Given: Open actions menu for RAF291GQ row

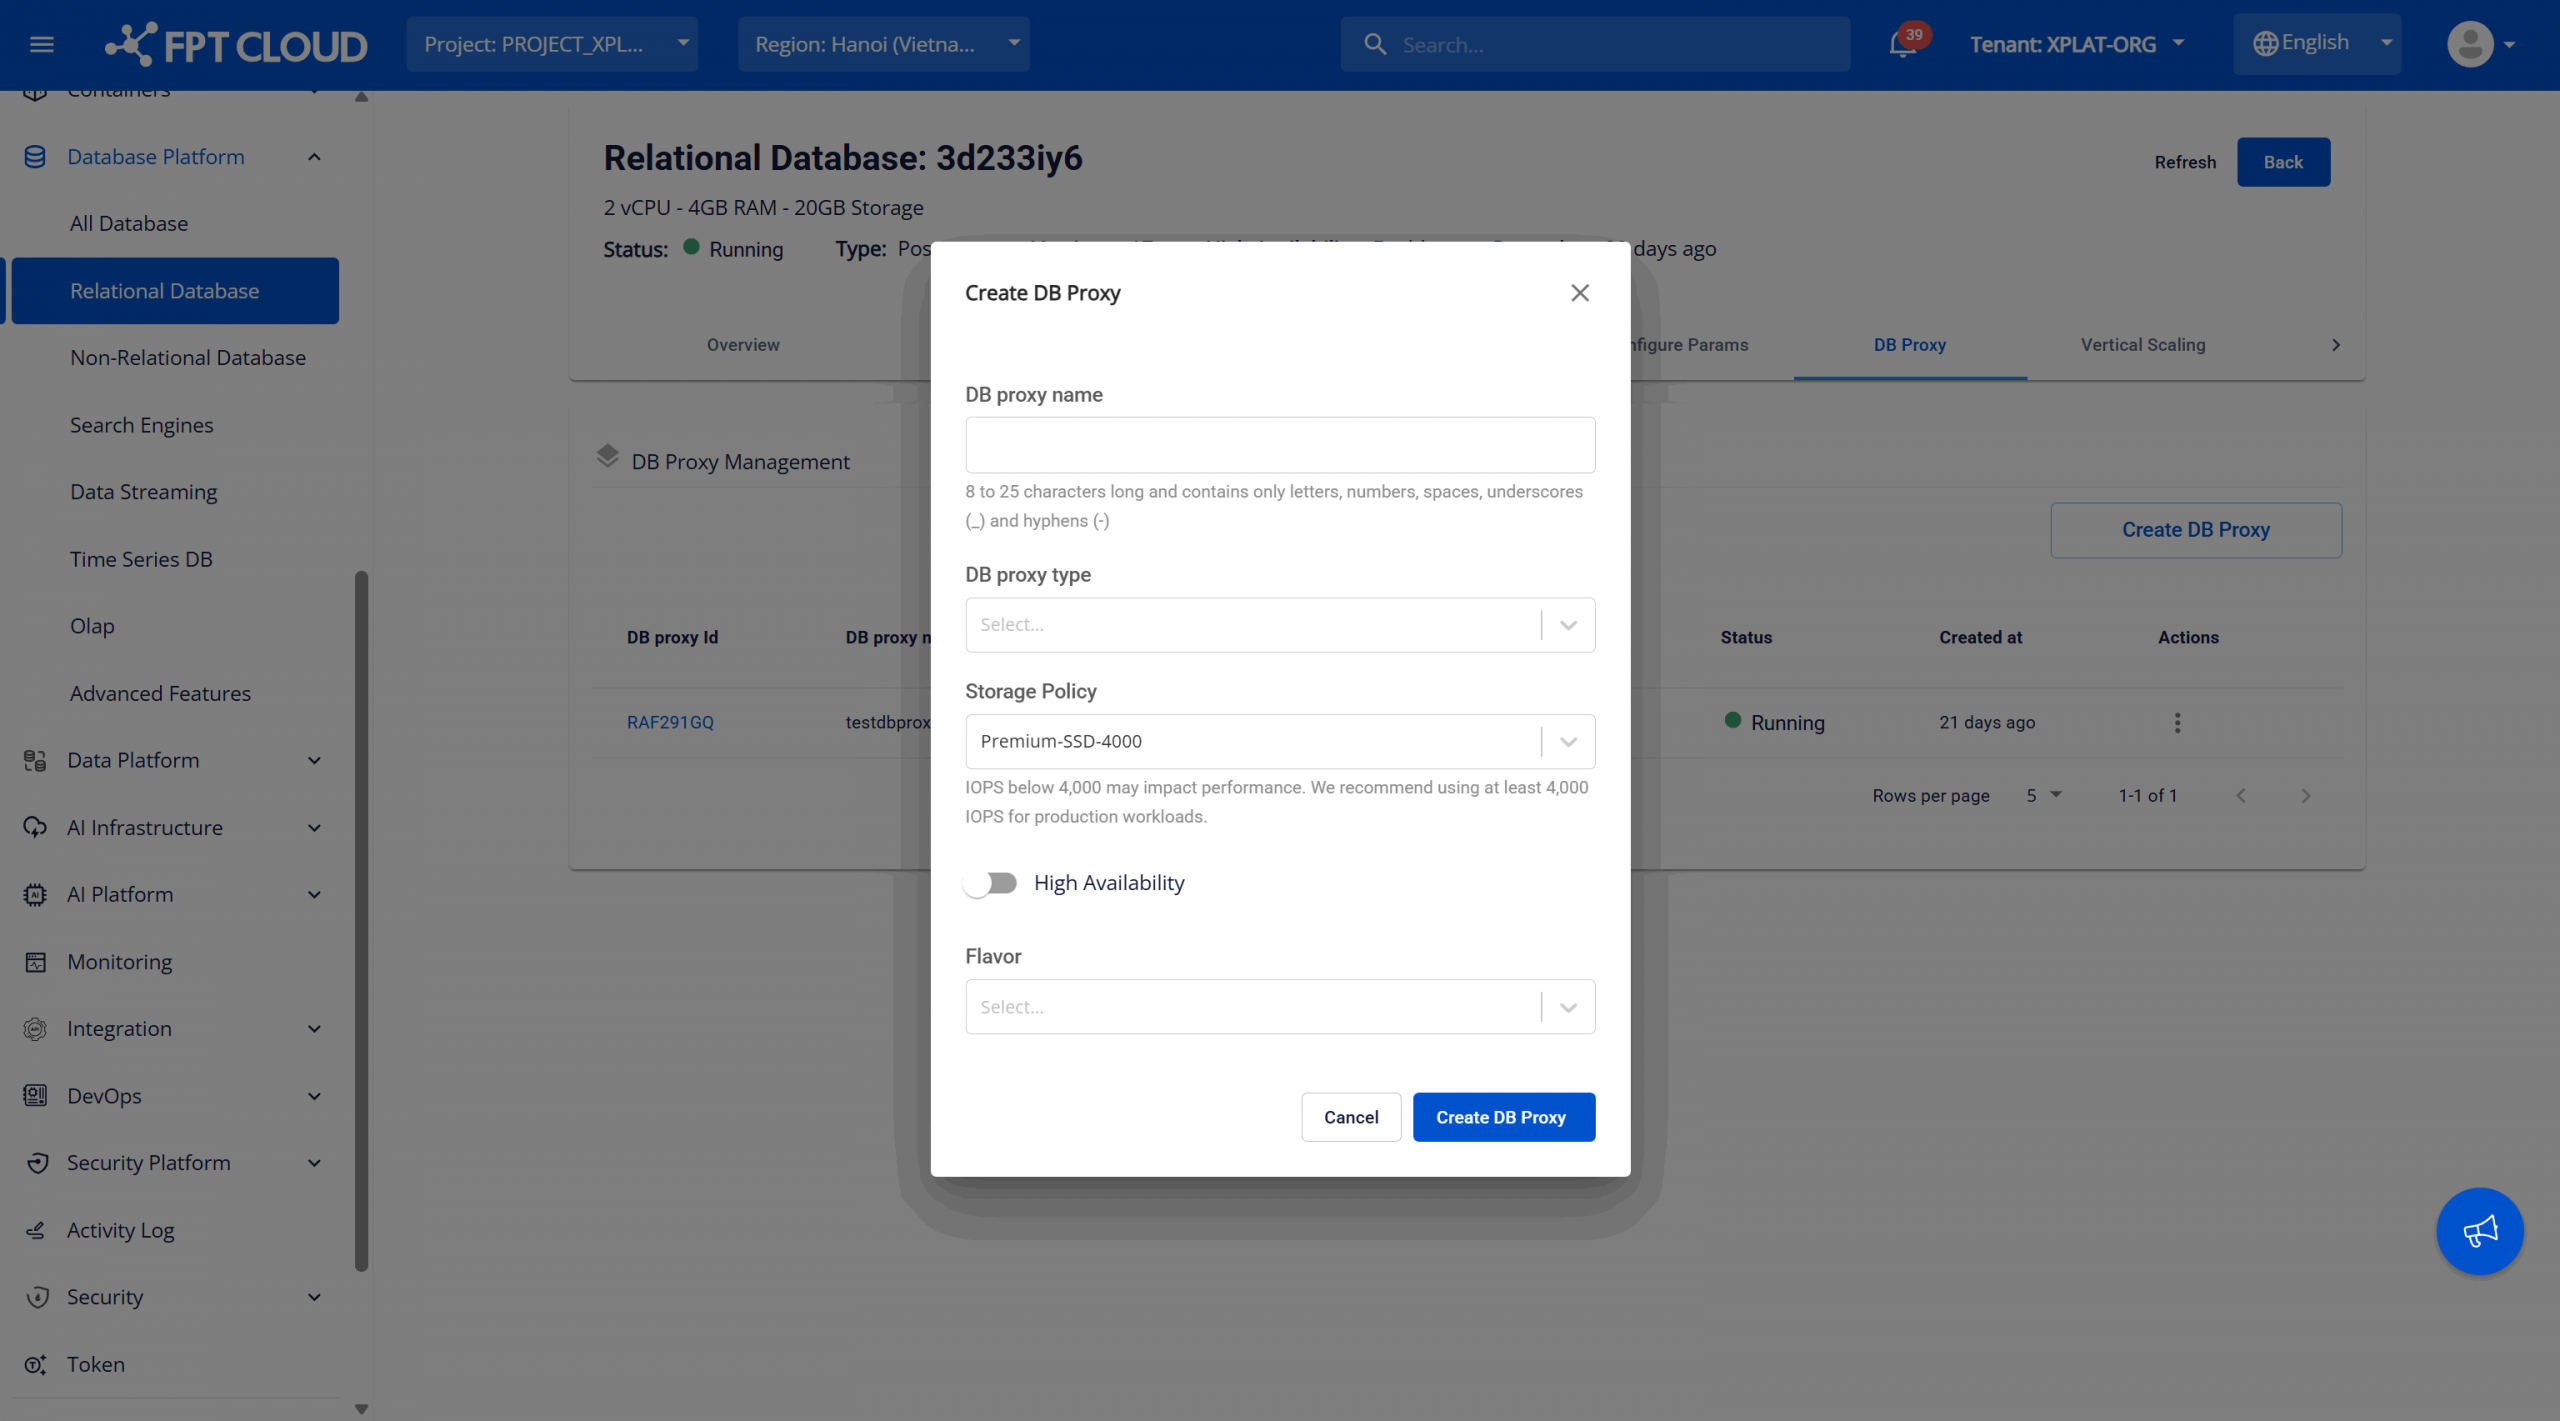Looking at the screenshot, I should 2177,722.
